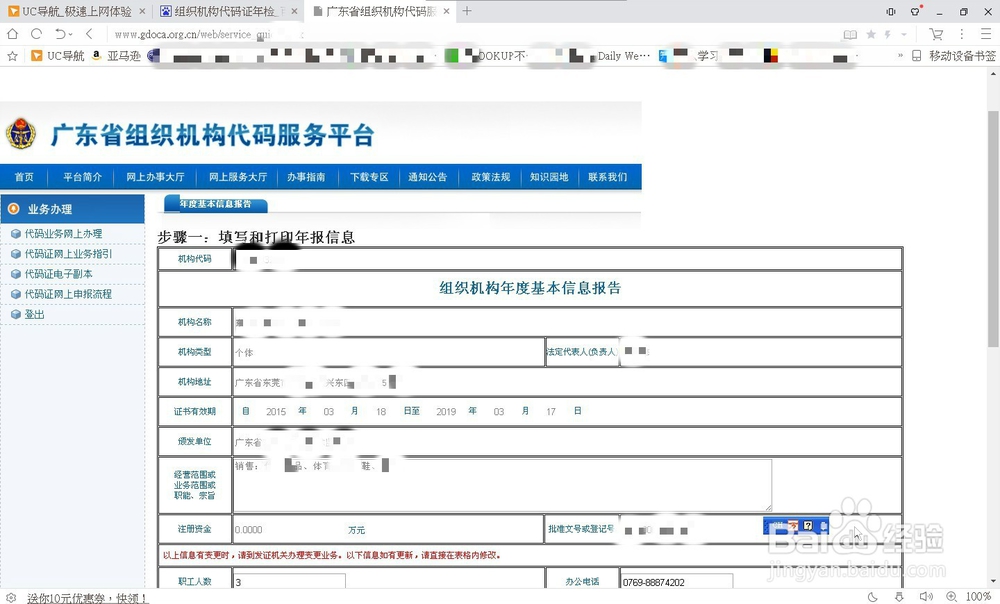Click into 经营范围 text area
The image size is (1000, 604).
503,485
